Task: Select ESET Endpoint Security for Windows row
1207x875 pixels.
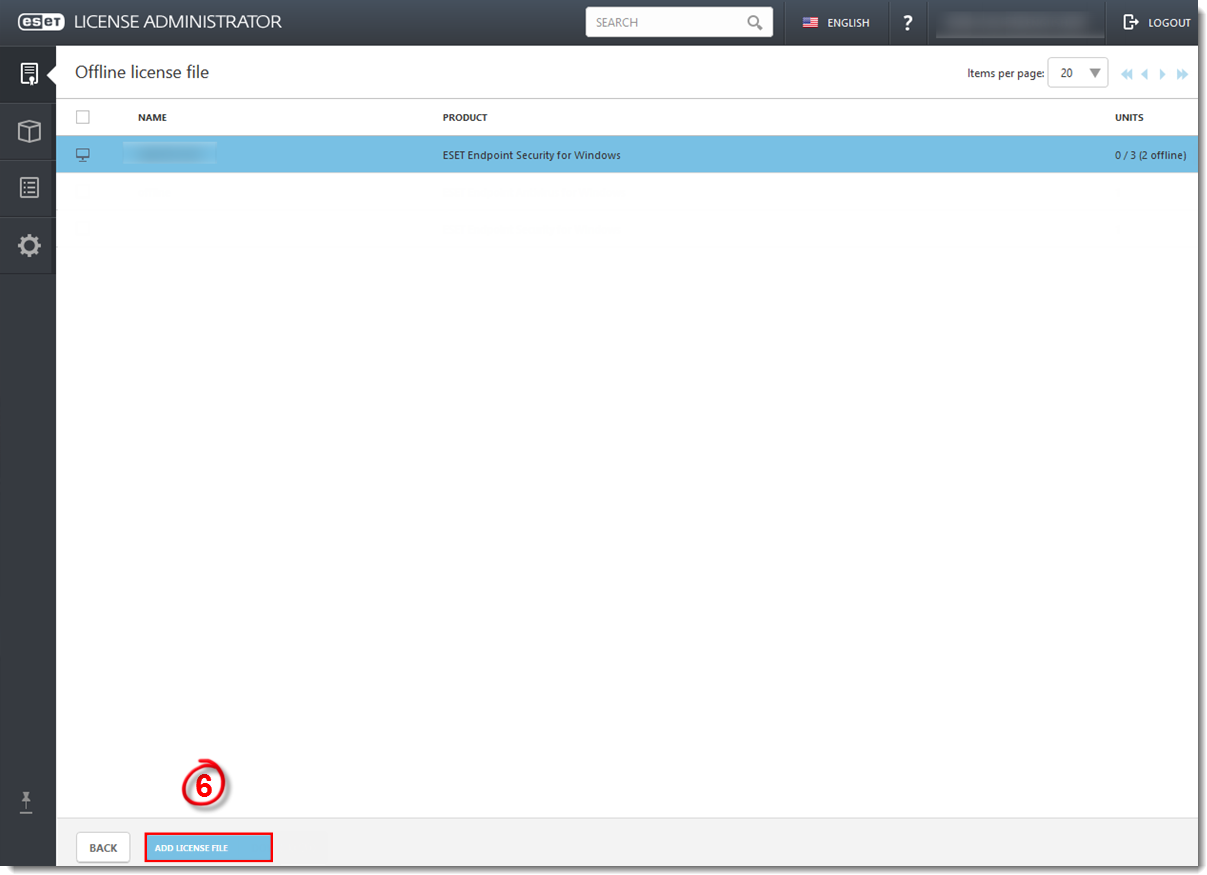Action: tap(627, 155)
